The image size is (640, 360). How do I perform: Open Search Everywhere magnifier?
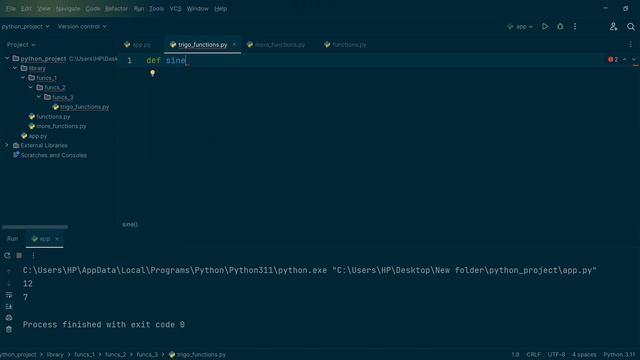pyautogui.click(x=631, y=27)
